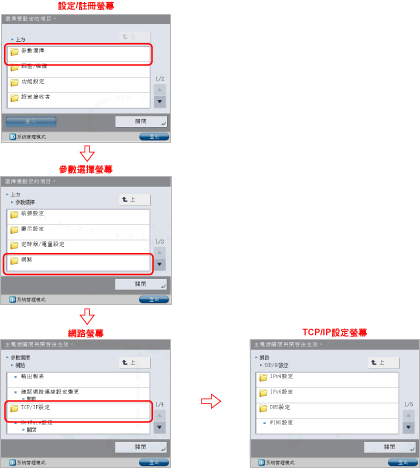Open the IPv6設定 folder
The width and height of the screenshot is (420, 468).
(327, 395)
